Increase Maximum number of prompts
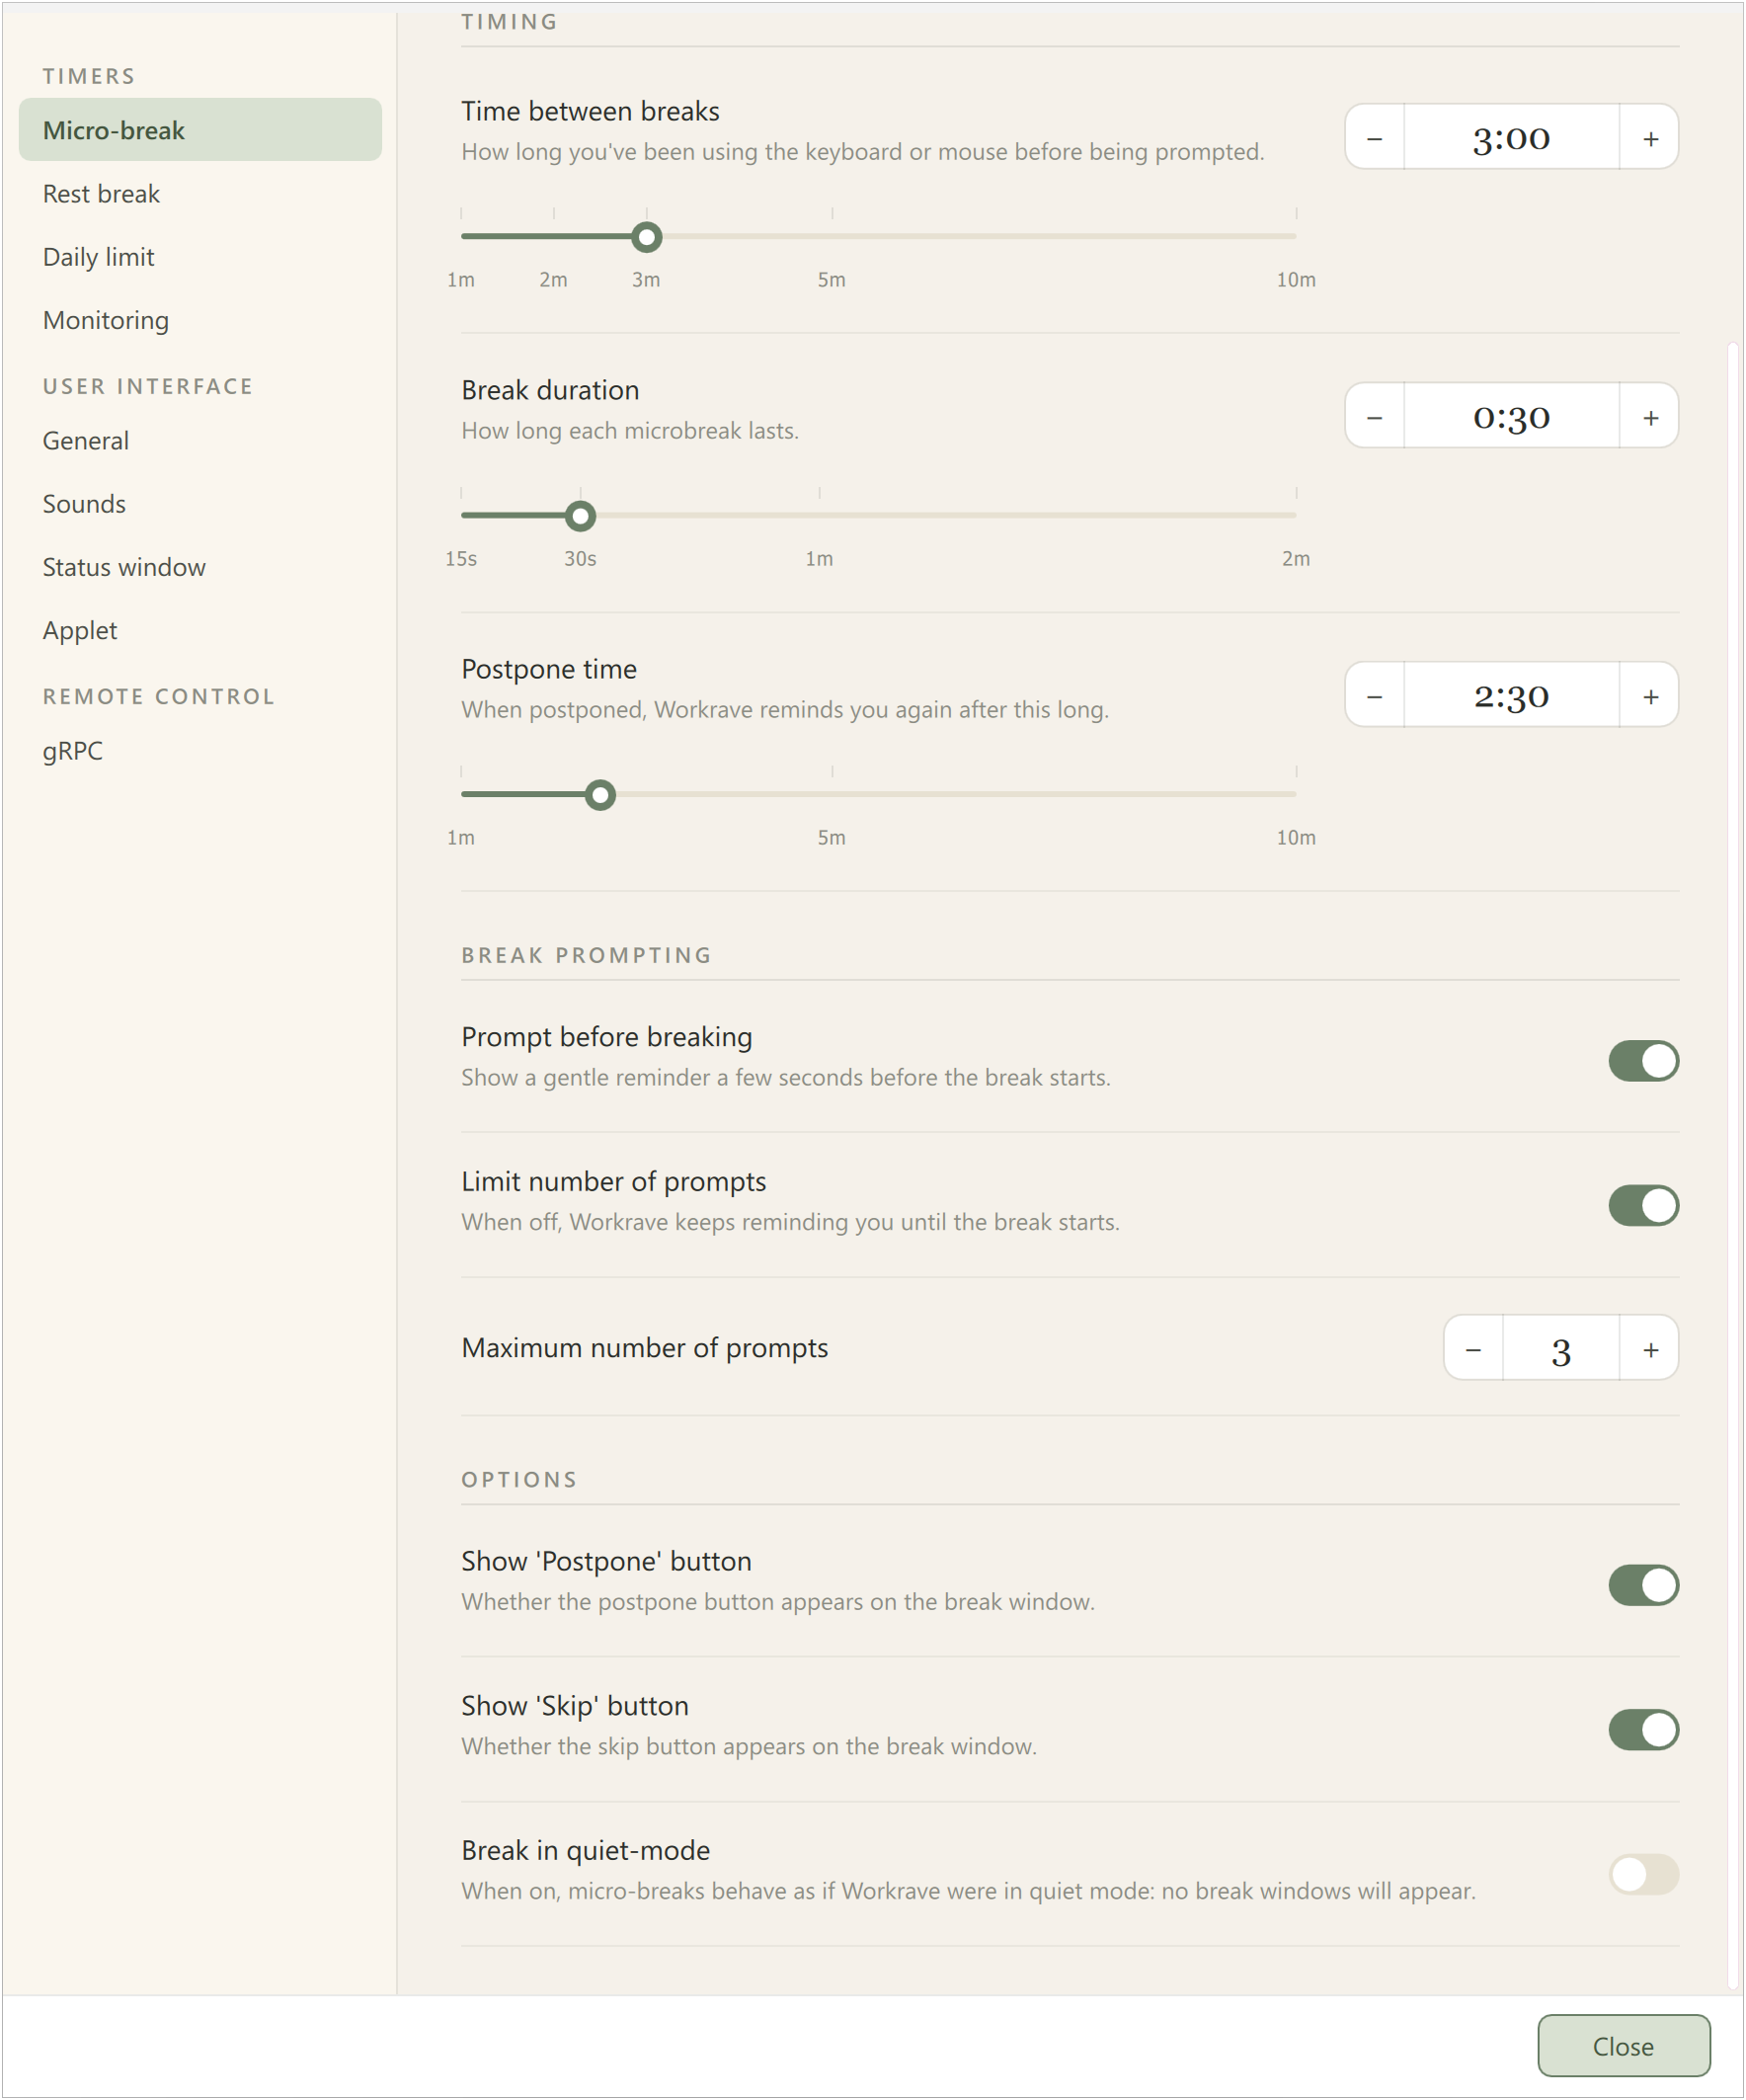1746x2100 pixels. [1650, 1350]
